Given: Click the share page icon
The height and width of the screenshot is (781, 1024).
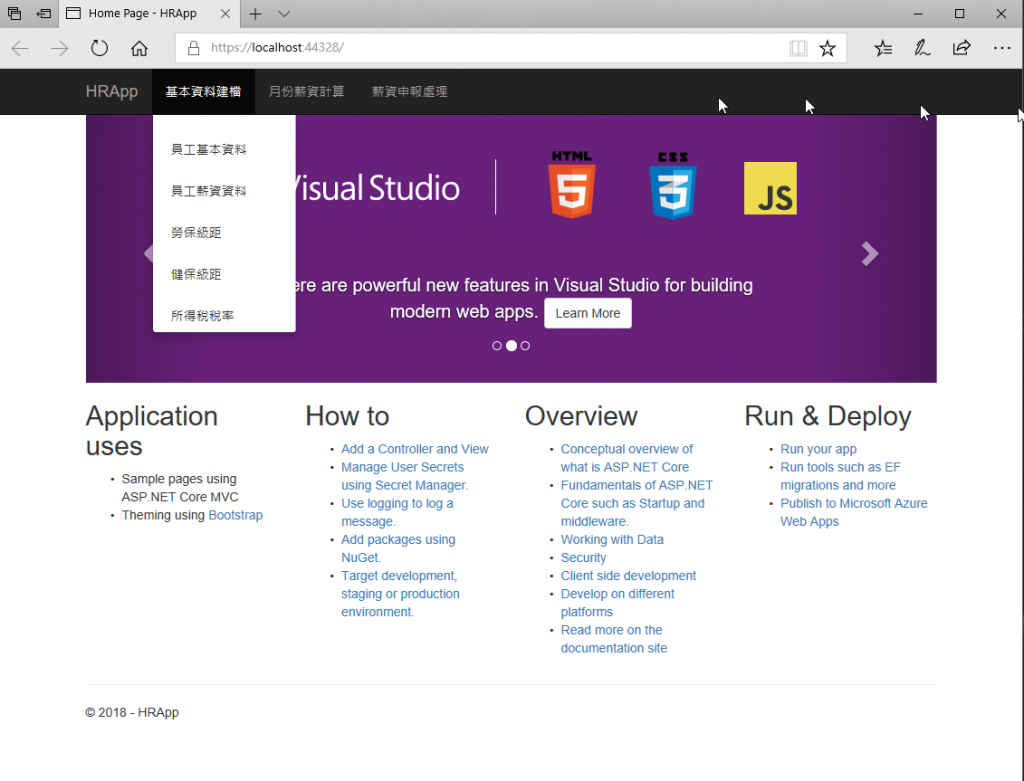Looking at the screenshot, I should 961,48.
